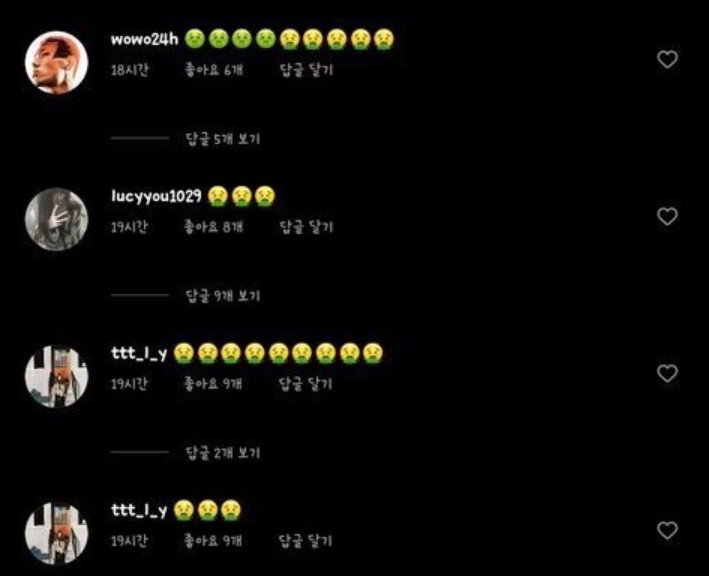Click username lucyyou1029
Image resolution: width=709 pixels, height=576 pixels.
(156, 196)
